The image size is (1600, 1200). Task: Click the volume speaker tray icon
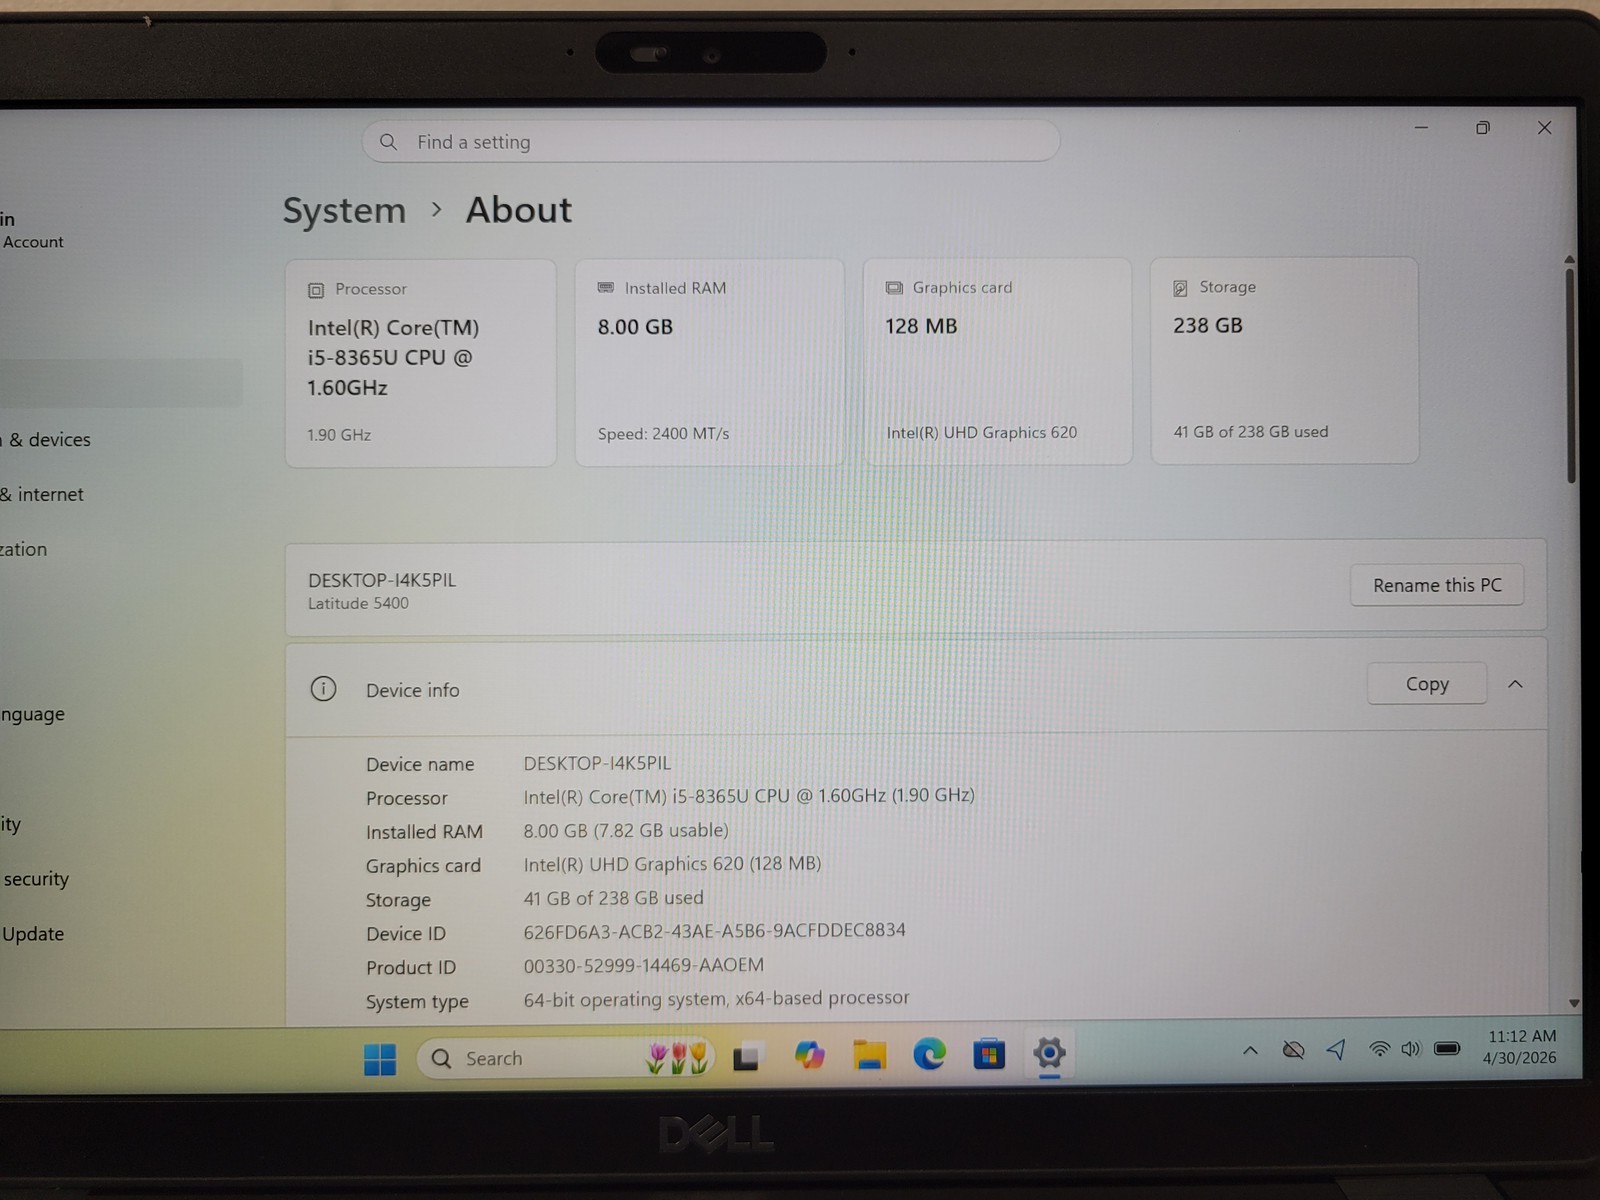[1411, 1049]
